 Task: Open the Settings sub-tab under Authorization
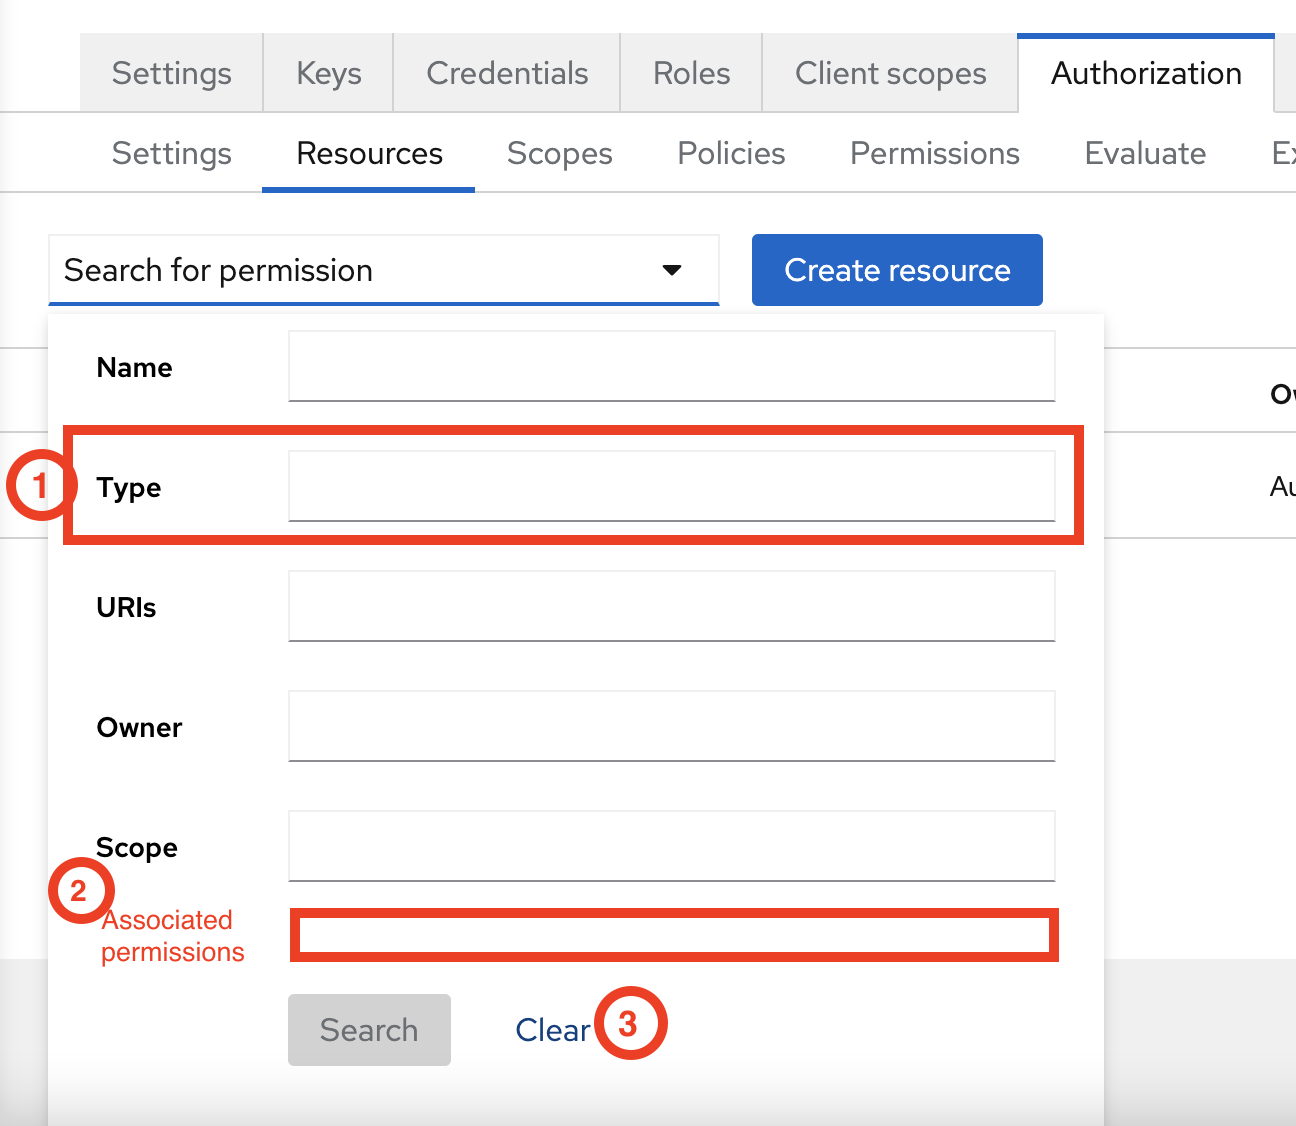coord(171,153)
